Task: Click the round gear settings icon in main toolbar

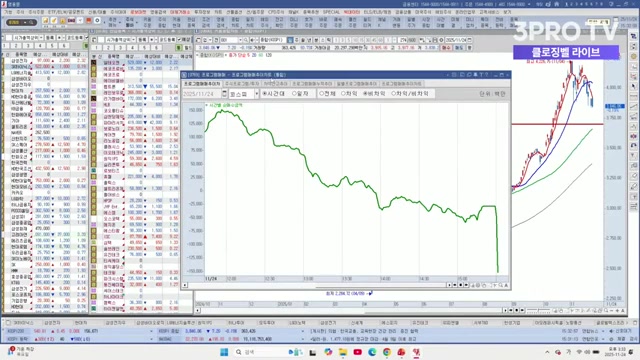Action: 97,20
